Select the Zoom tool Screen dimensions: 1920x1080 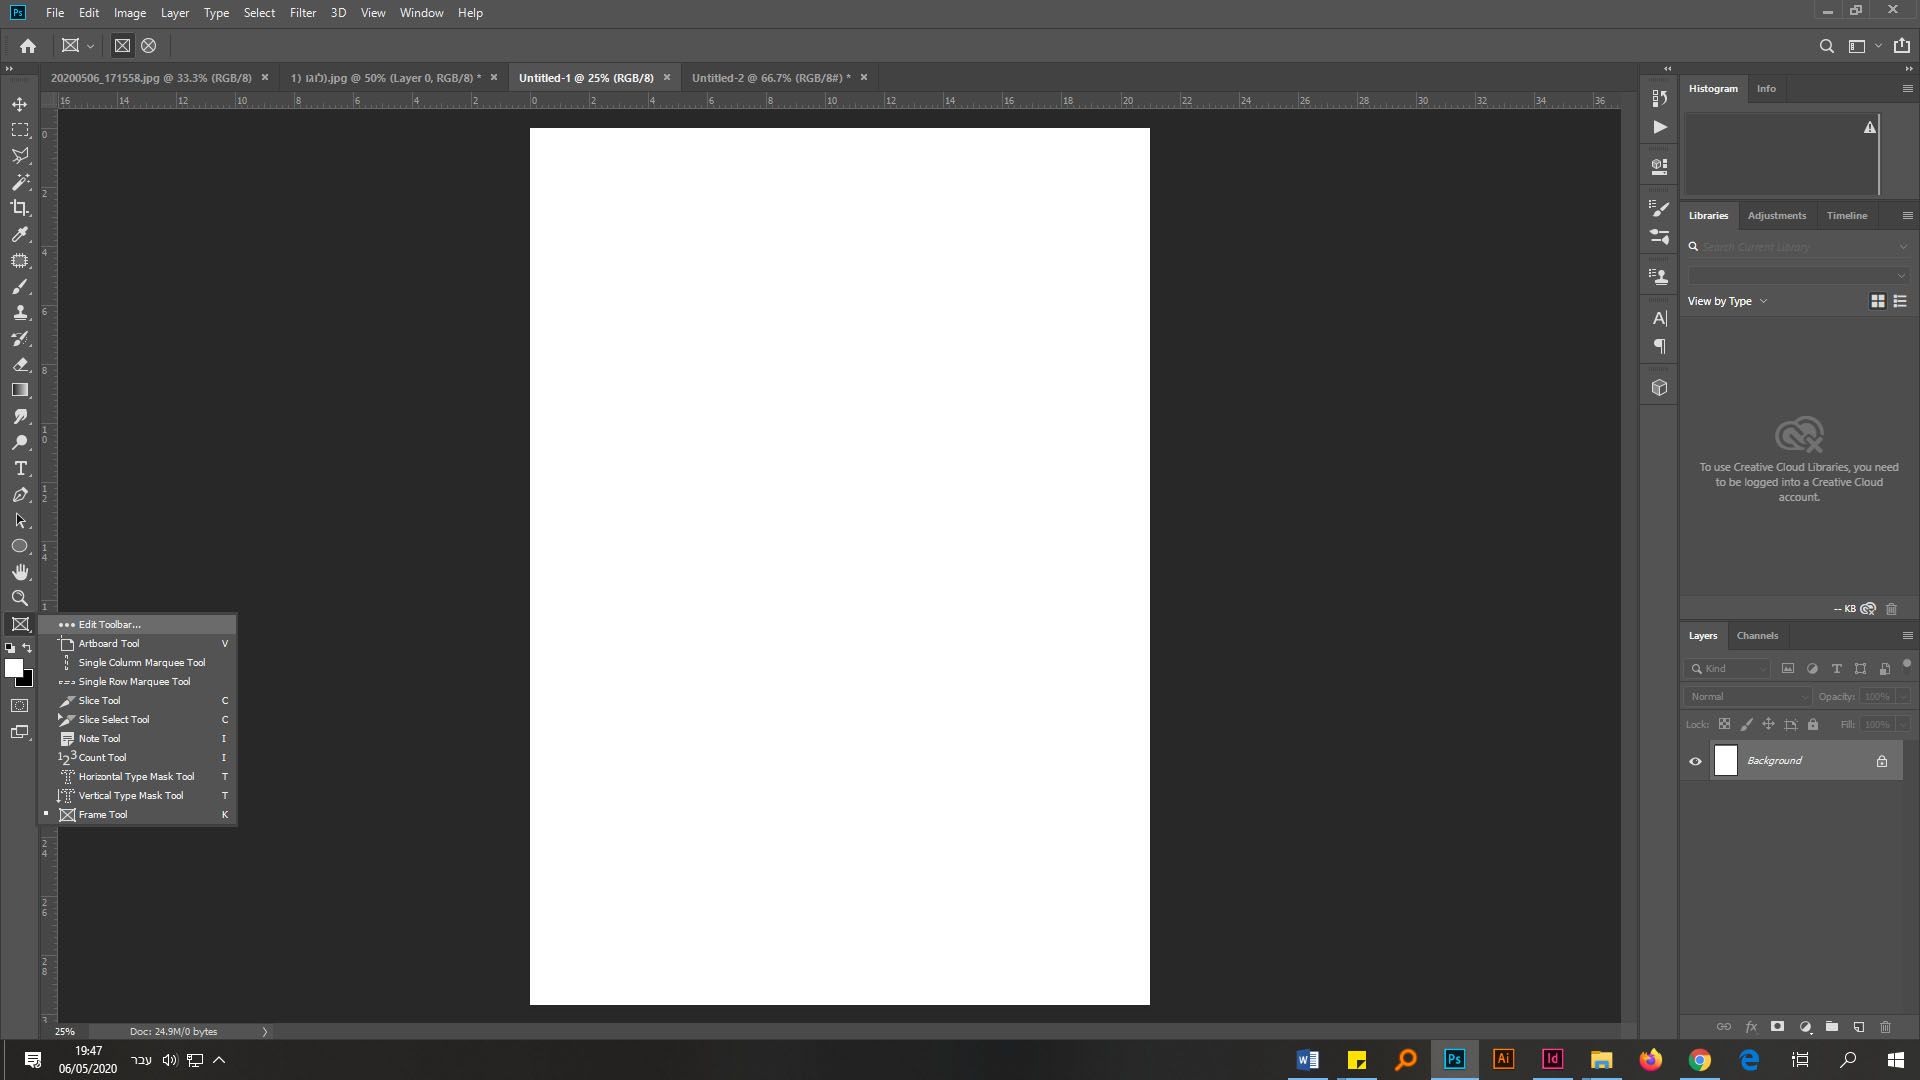tap(19, 598)
